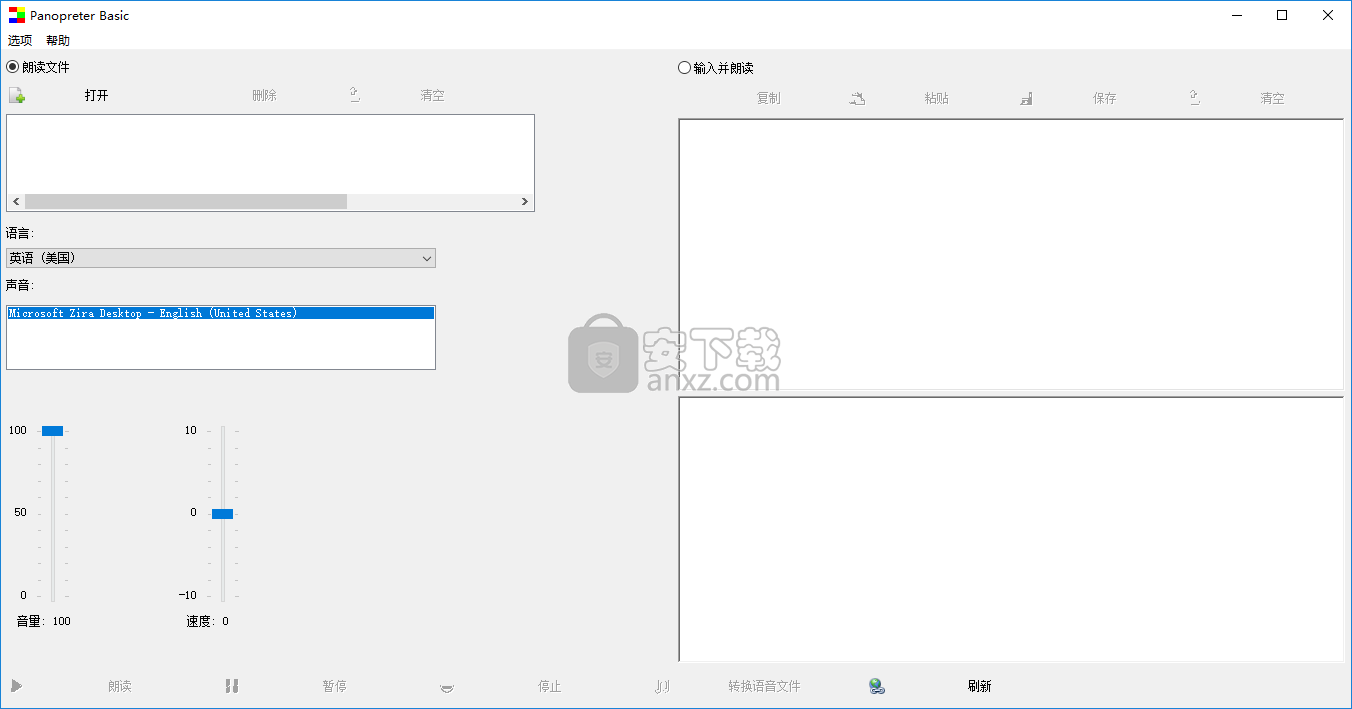
Task: Click the 速度 speed slider handle
Action: pyautogui.click(x=222, y=513)
